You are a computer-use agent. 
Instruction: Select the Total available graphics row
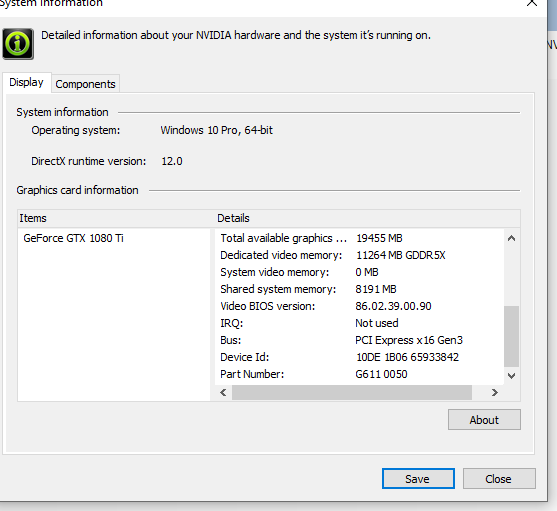(359, 238)
